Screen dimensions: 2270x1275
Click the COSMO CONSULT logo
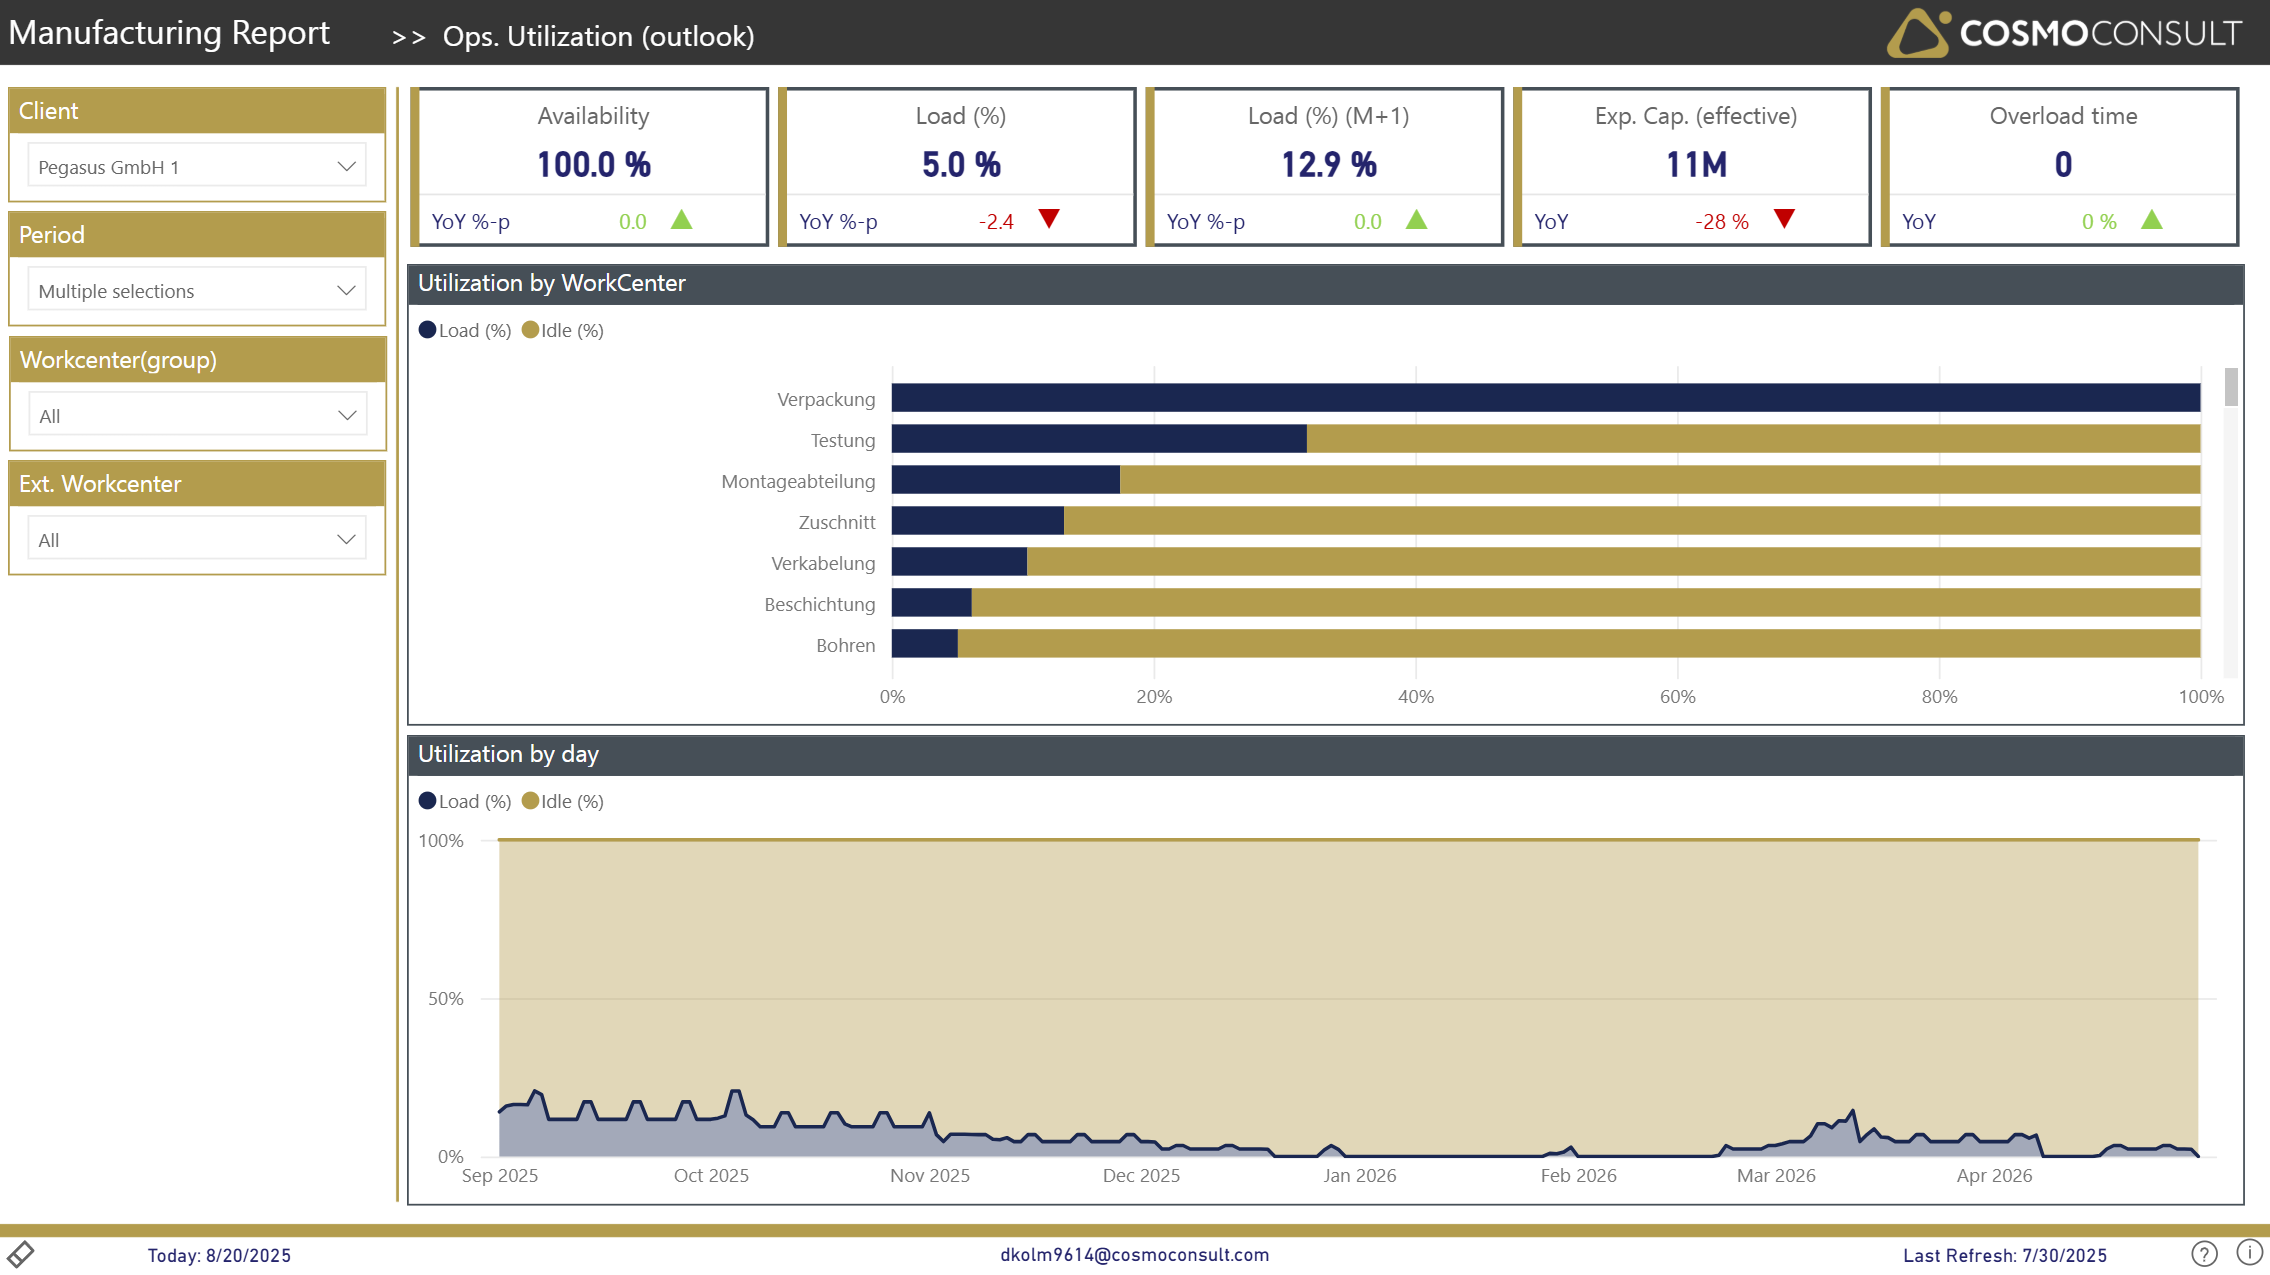coord(2064,33)
